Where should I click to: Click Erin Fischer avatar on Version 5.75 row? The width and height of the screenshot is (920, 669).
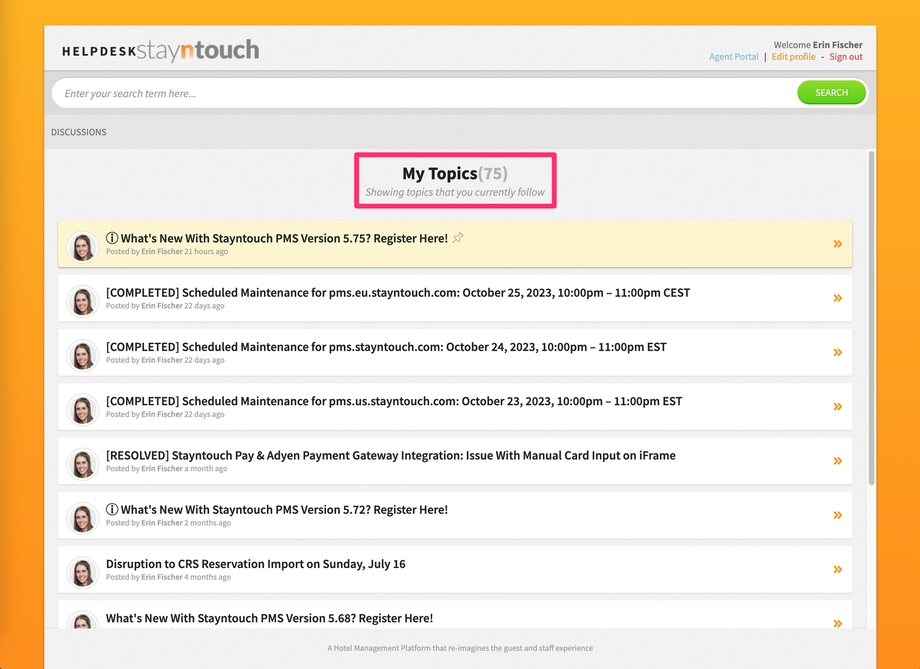point(83,247)
